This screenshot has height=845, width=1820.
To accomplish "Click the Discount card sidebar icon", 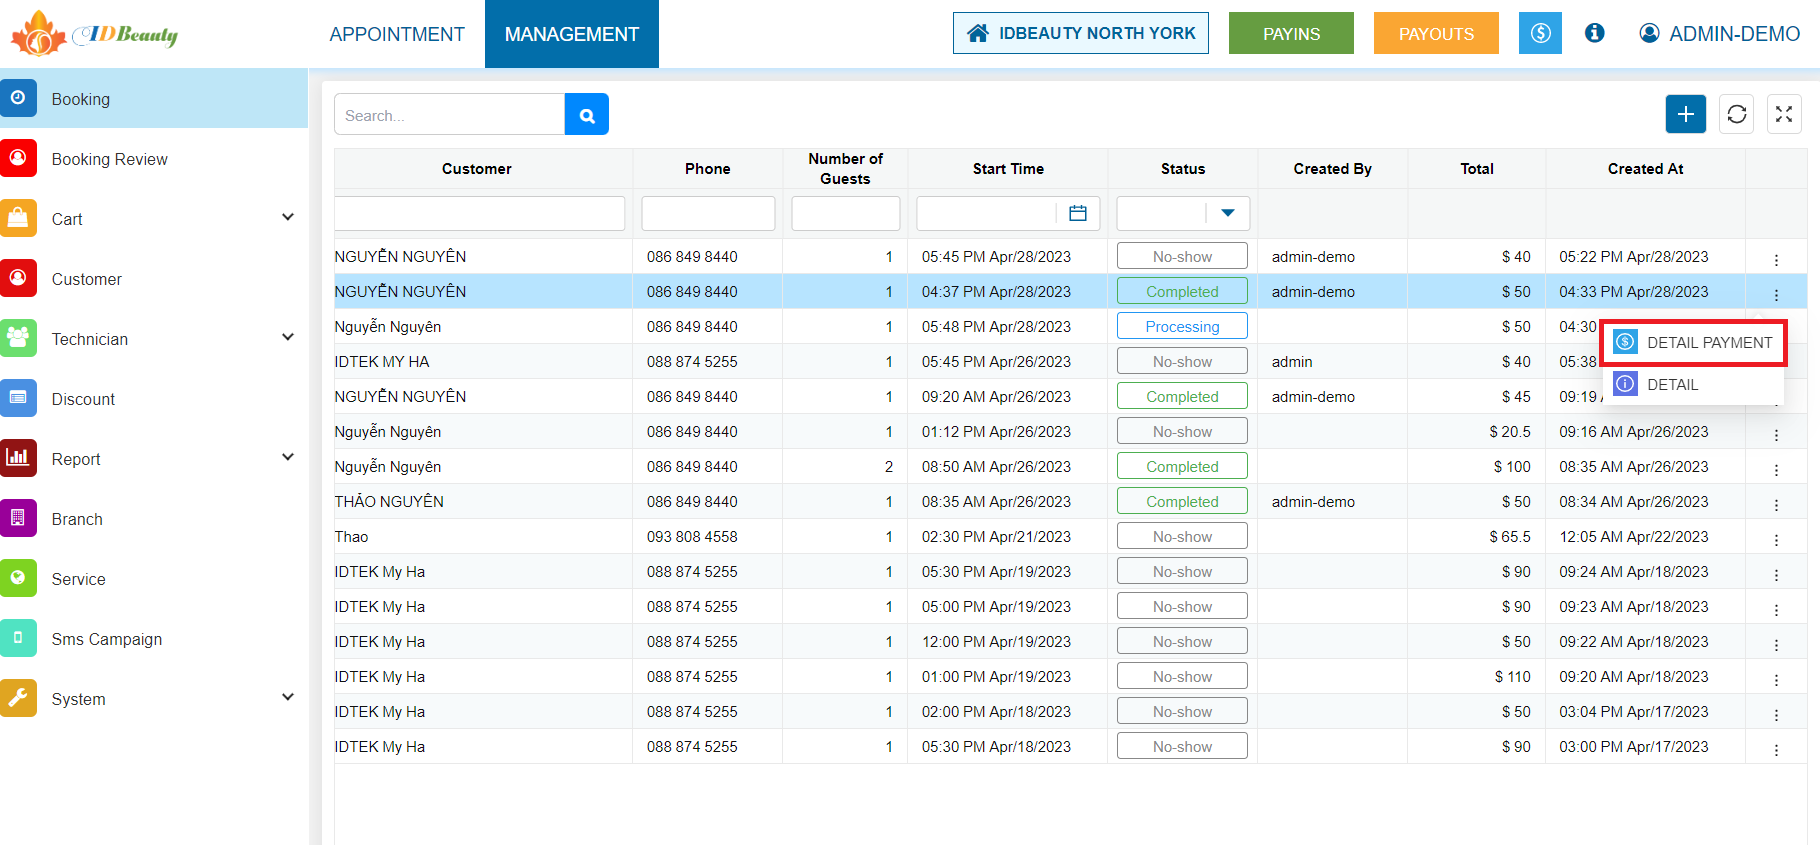I will (18, 398).
